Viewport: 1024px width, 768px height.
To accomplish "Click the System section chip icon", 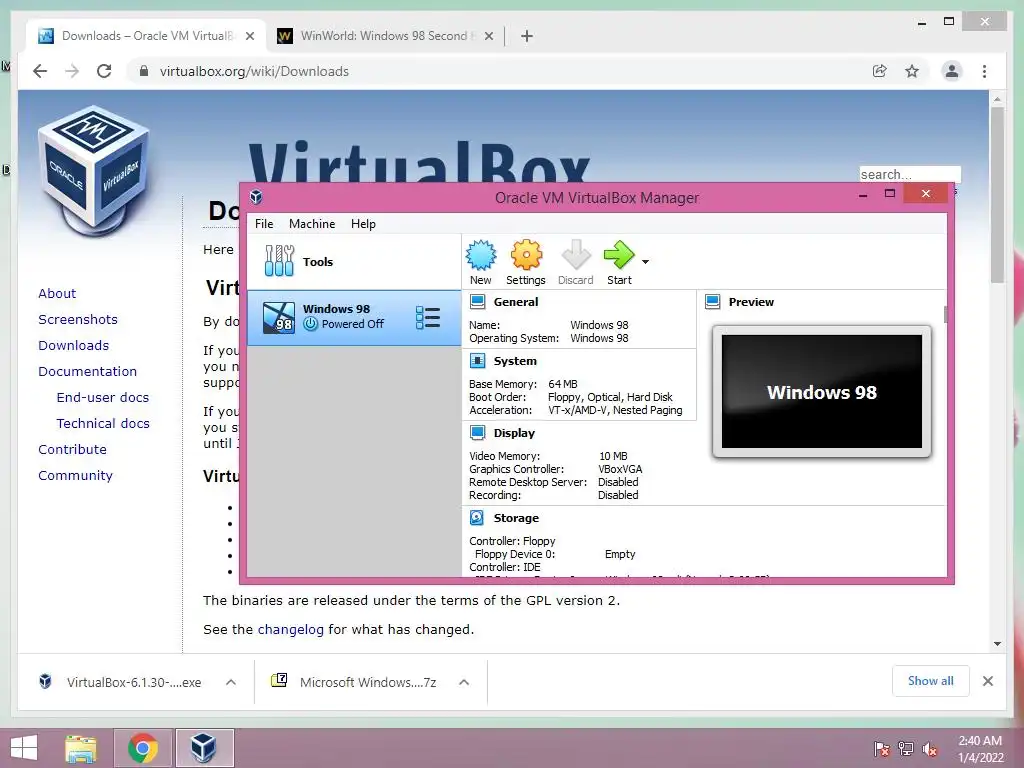I will (477, 361).
